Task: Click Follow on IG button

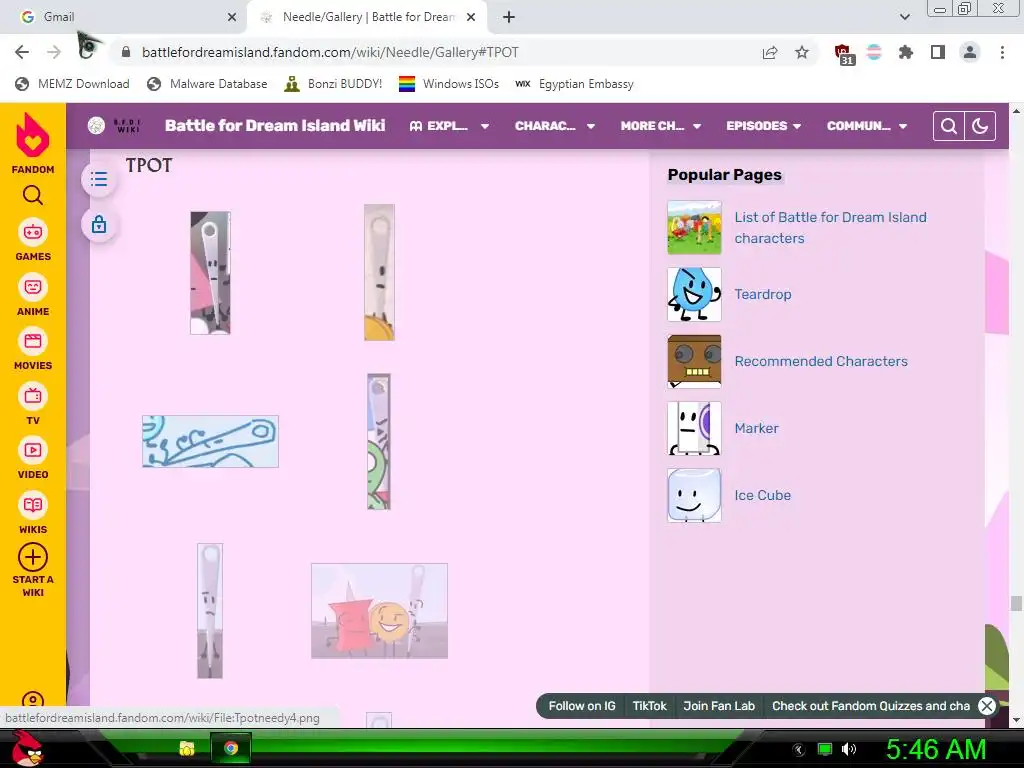Action: (582, 706)
